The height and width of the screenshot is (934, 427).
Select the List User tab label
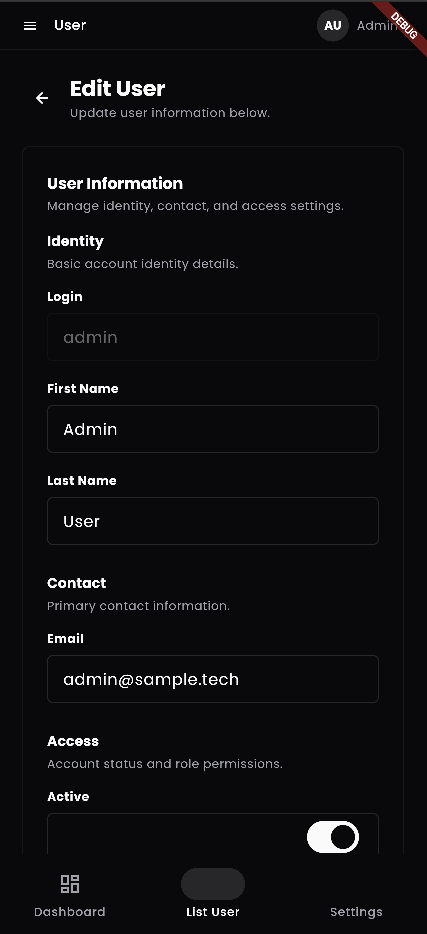pyautogui.click(x=213, y=912)
